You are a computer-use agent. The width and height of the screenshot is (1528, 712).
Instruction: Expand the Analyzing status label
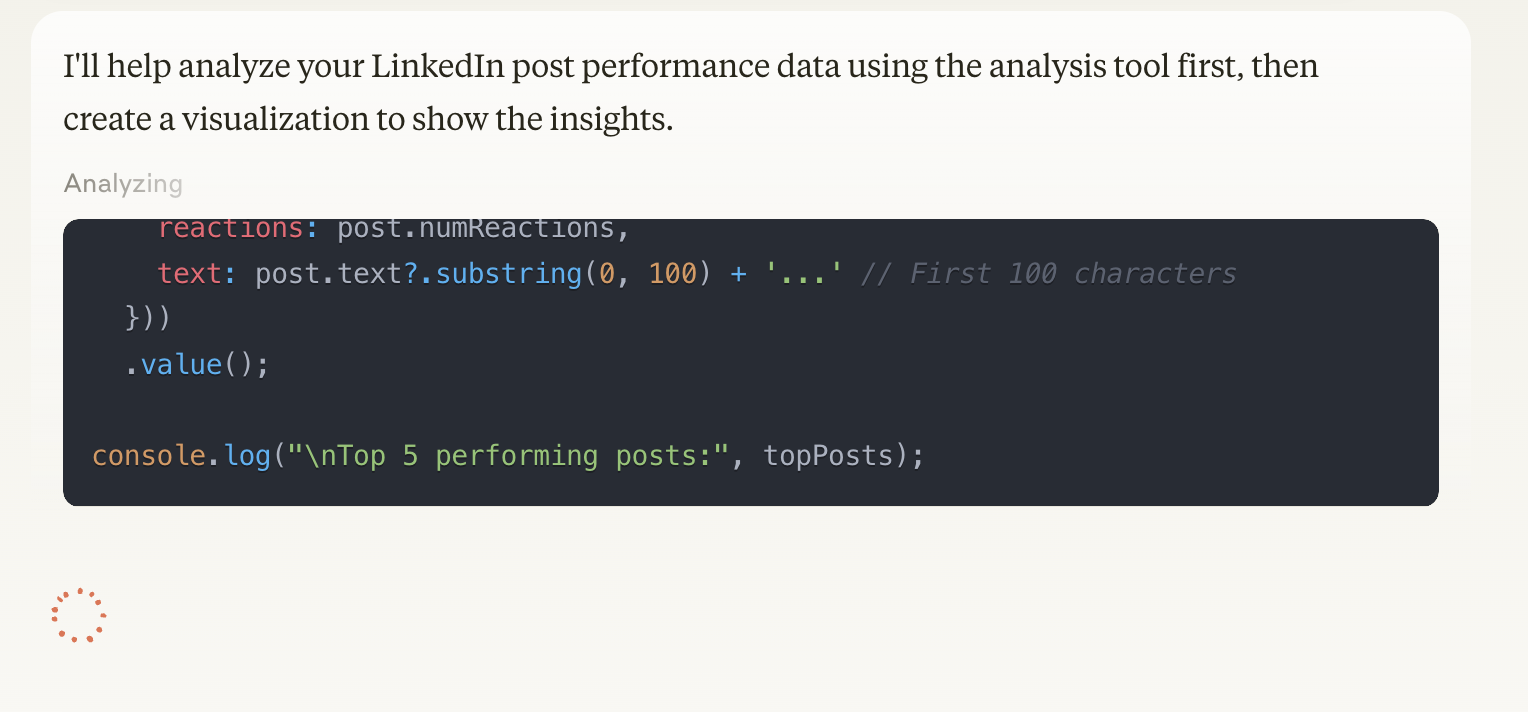click(123, 184)
